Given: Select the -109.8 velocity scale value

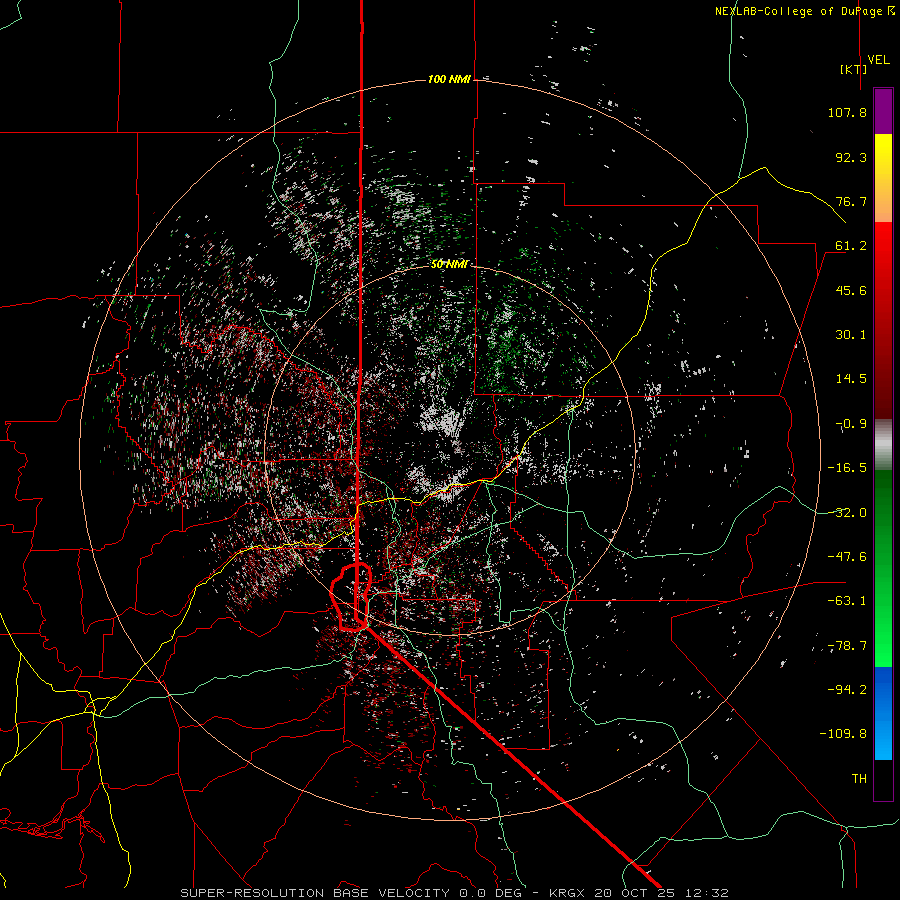Looking at the screenshot, I should (843, 734).
